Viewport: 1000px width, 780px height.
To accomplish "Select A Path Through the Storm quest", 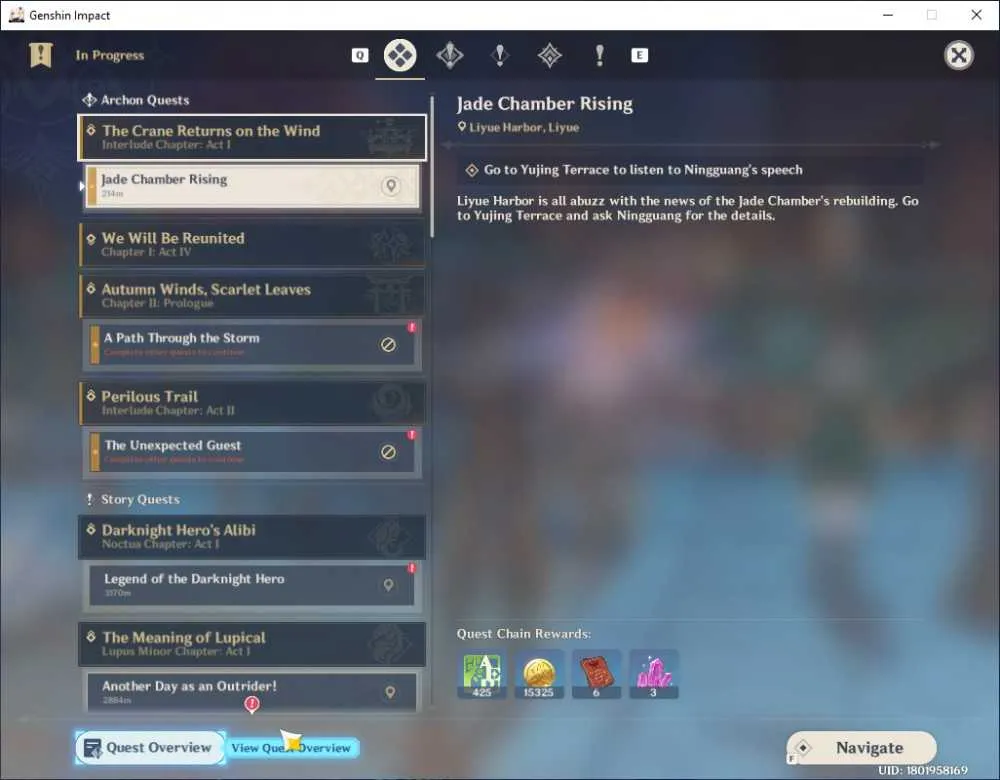I will 252,344.
